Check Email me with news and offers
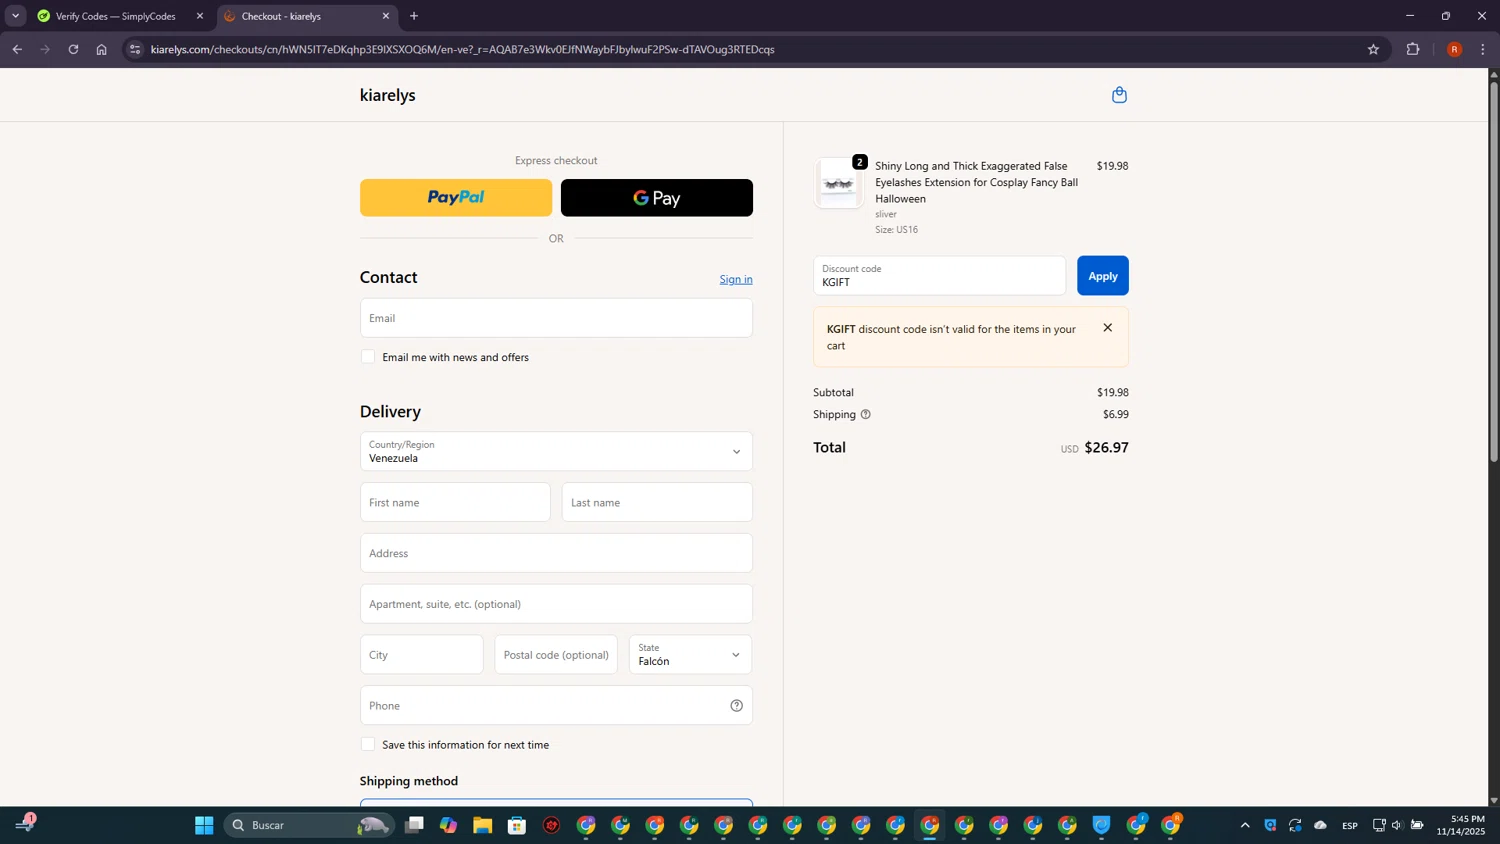 click(x=368, y=357)
